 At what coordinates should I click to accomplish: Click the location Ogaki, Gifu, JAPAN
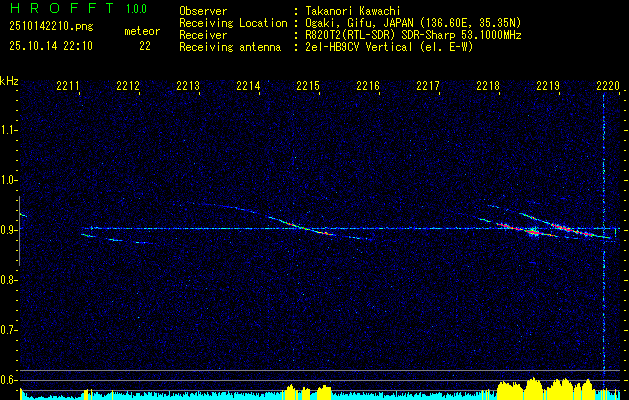coord(359,23)
